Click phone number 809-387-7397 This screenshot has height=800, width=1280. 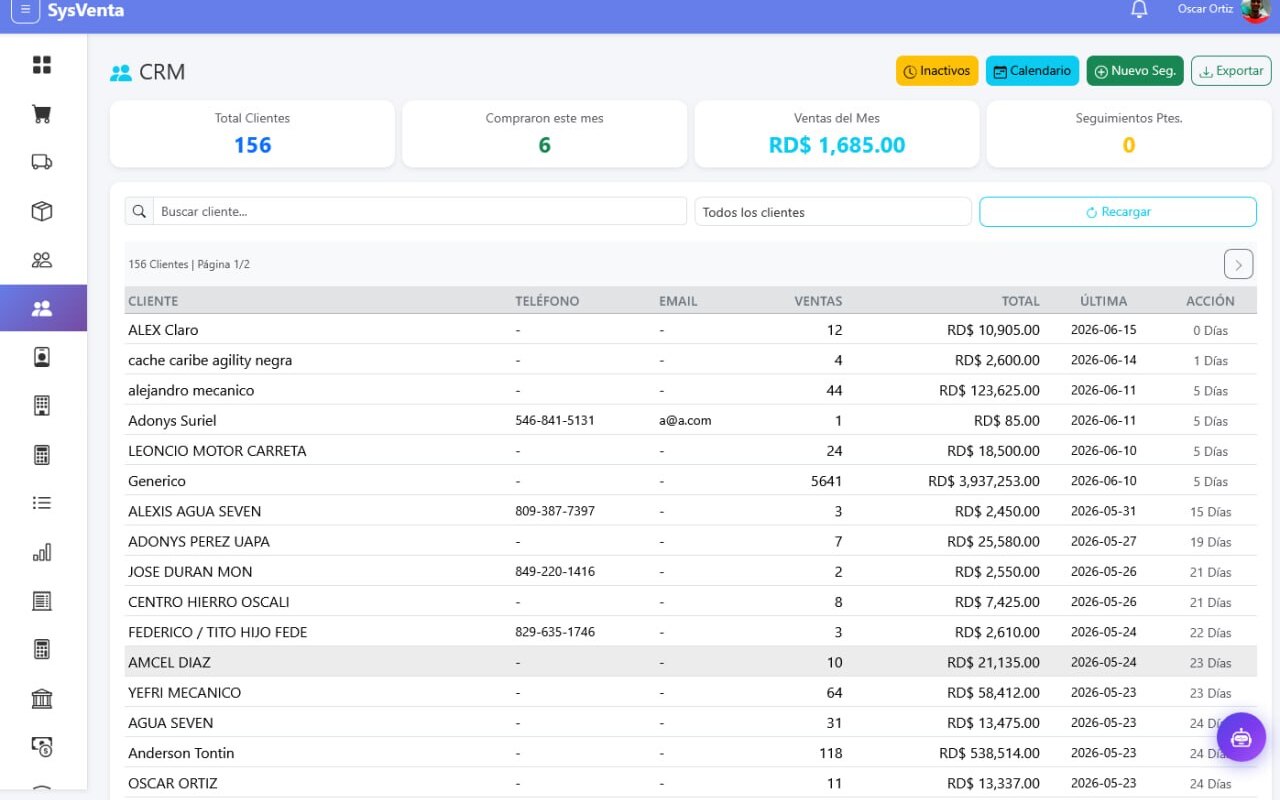click(555, 511)
